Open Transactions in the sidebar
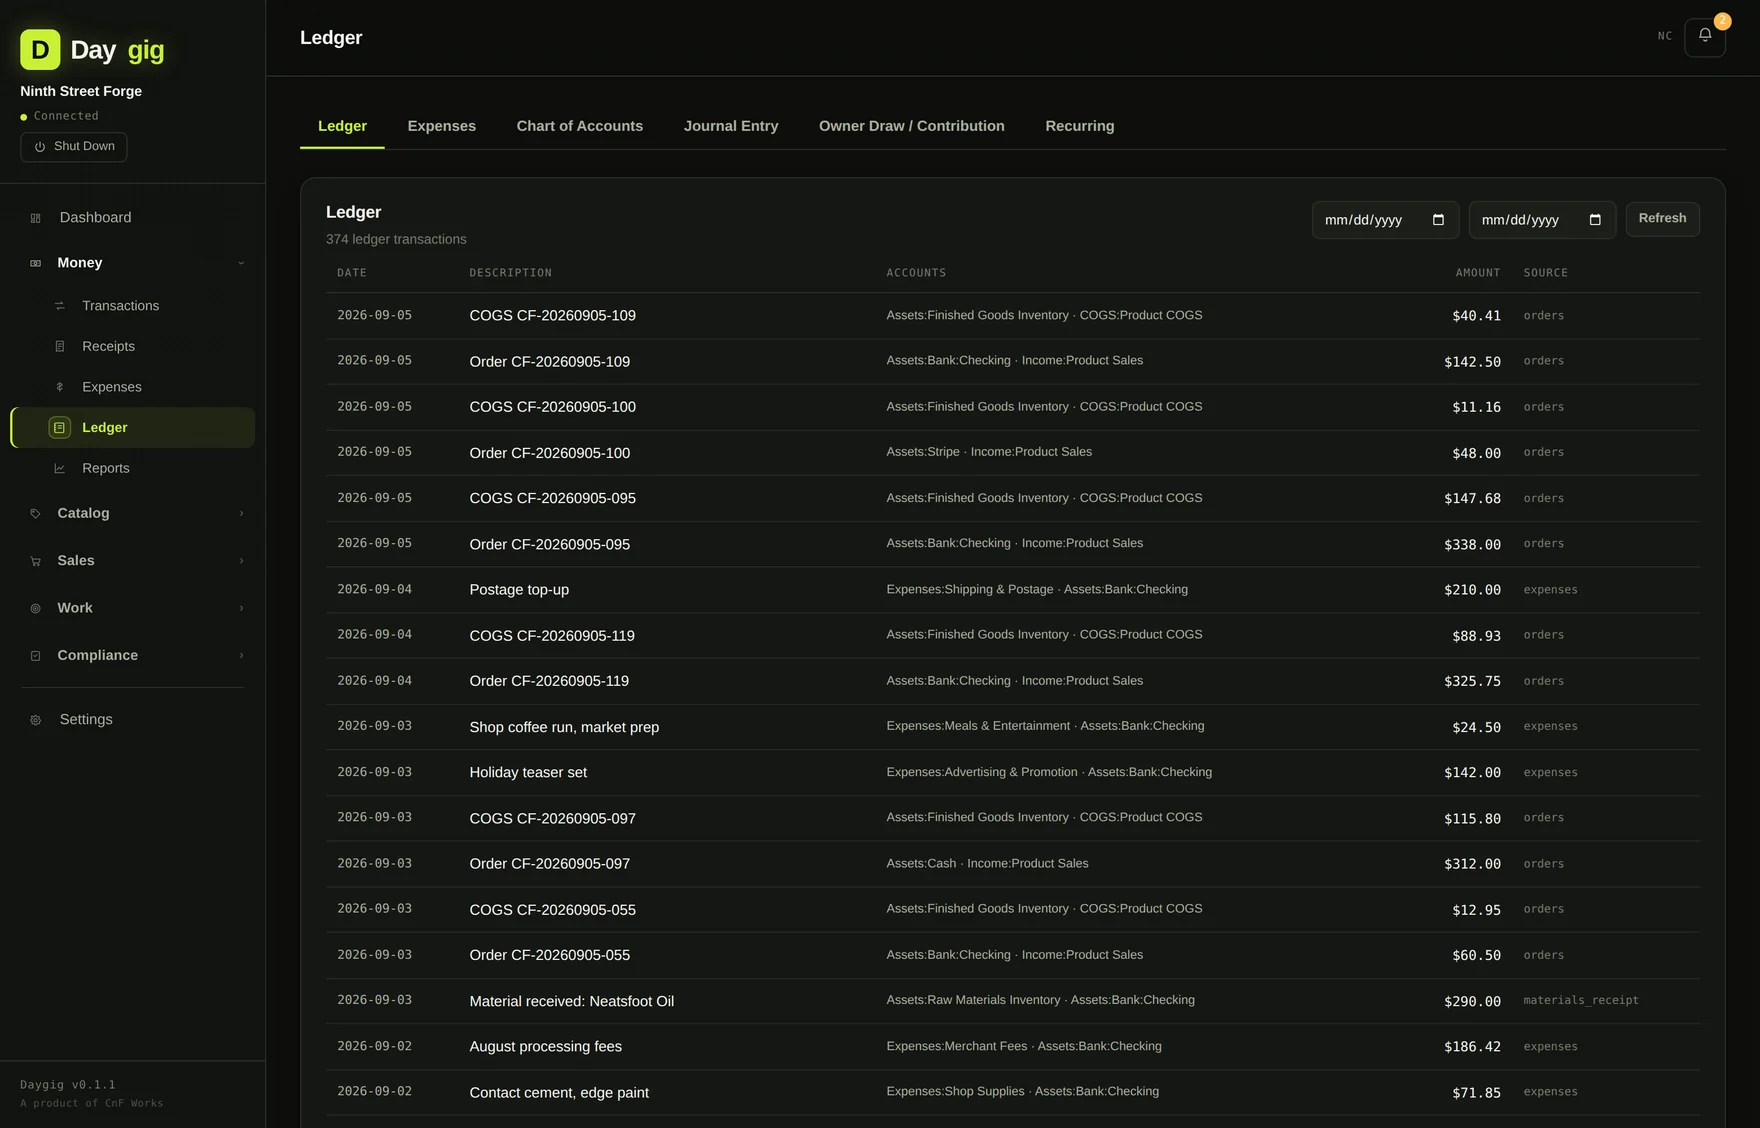 pos(132,306)
